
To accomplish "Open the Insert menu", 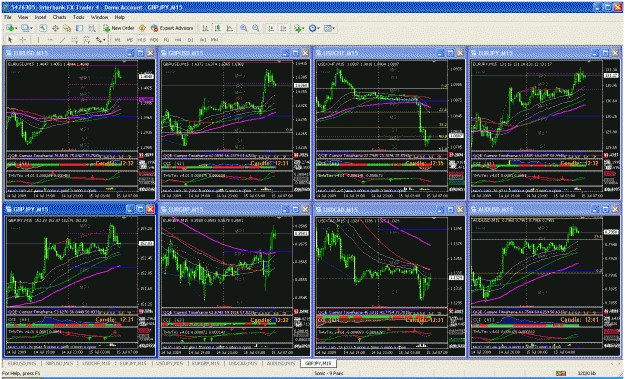I will [x=40, y=18].
